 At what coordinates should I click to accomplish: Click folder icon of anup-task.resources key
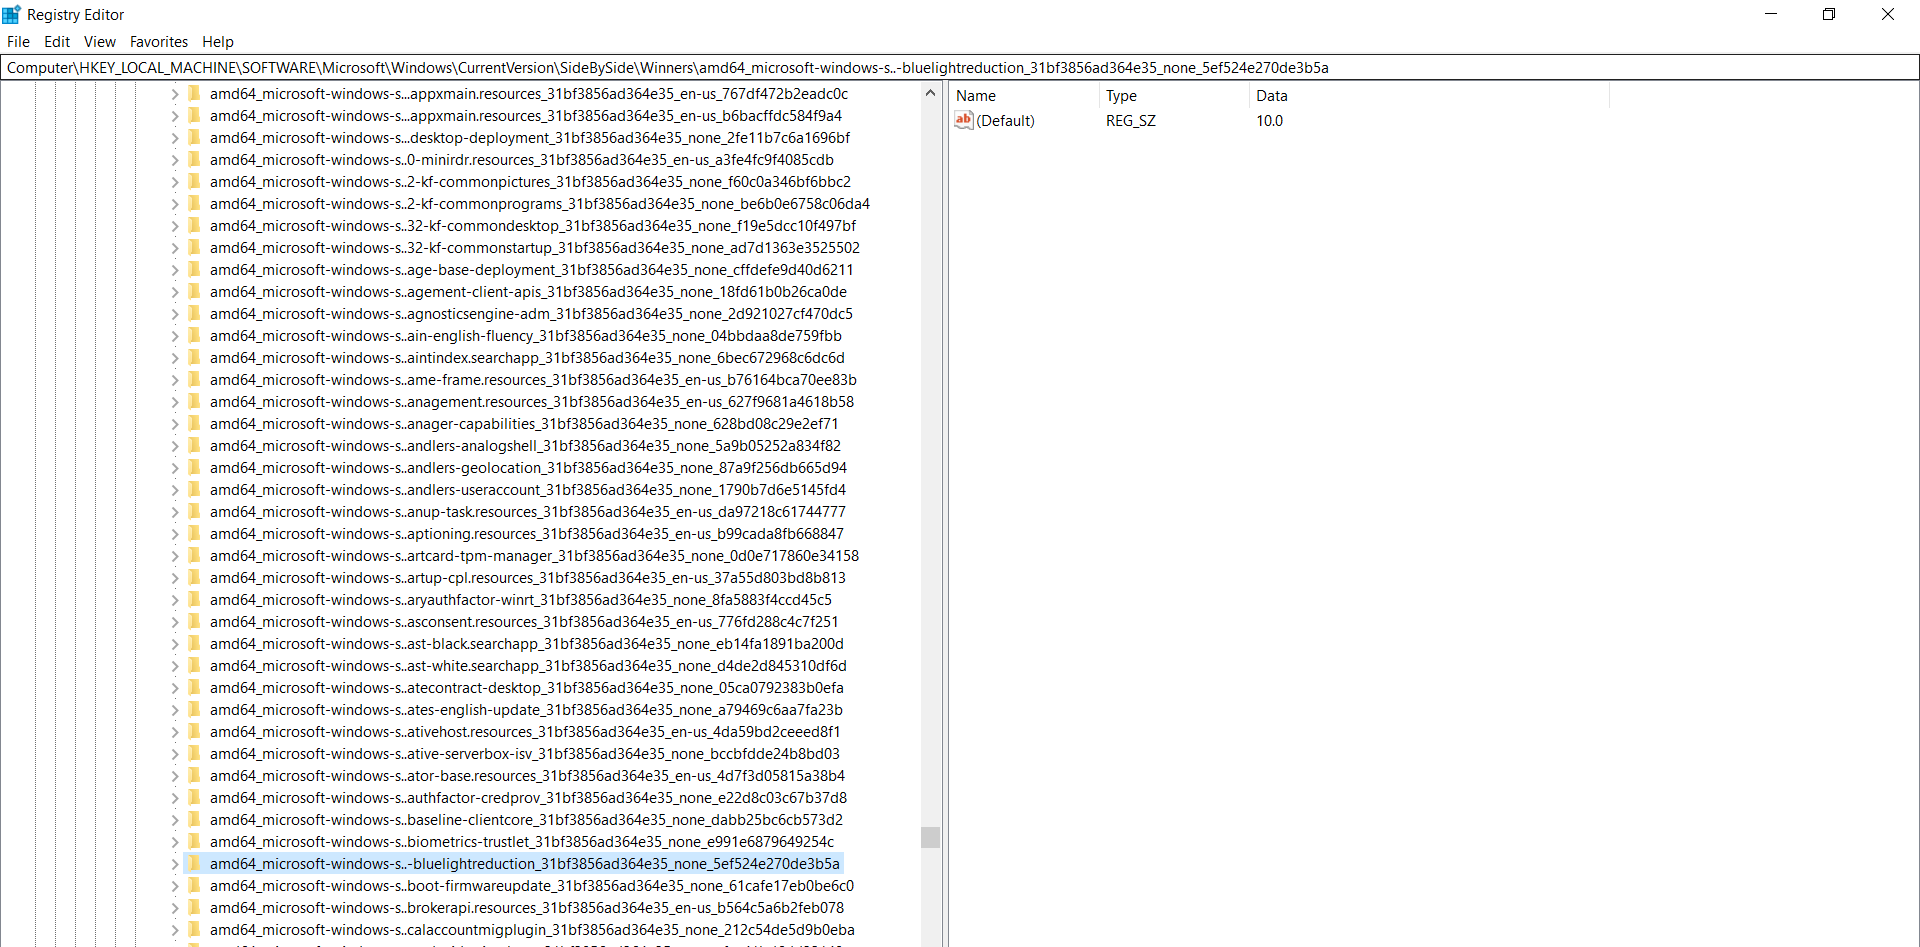(194, 512)
